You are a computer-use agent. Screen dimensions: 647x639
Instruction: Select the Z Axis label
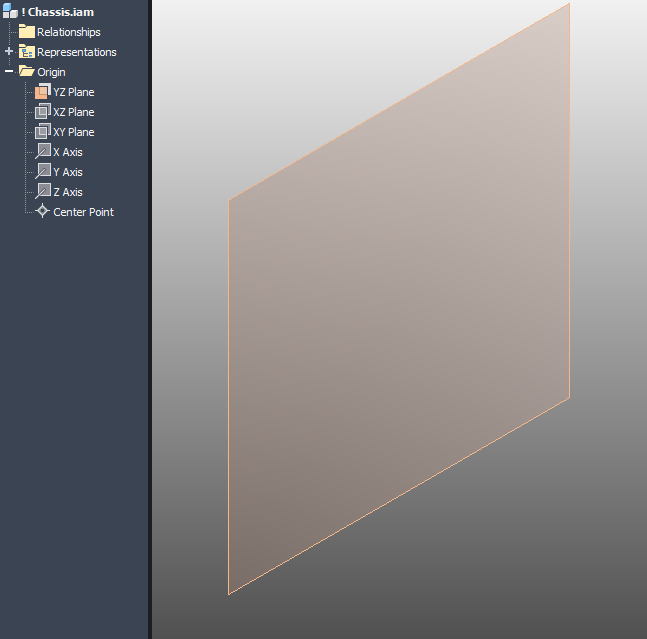point(68,192)
